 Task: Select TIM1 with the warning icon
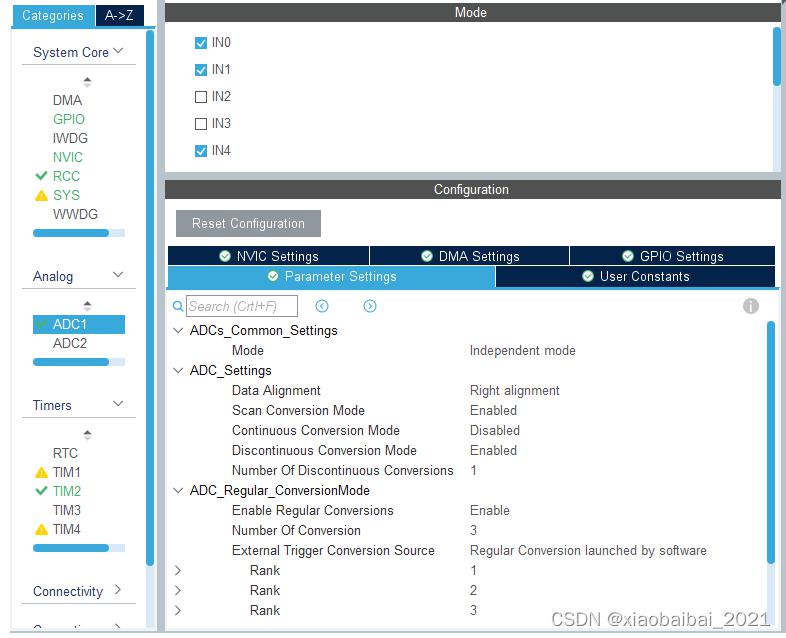tap(66, 472)
